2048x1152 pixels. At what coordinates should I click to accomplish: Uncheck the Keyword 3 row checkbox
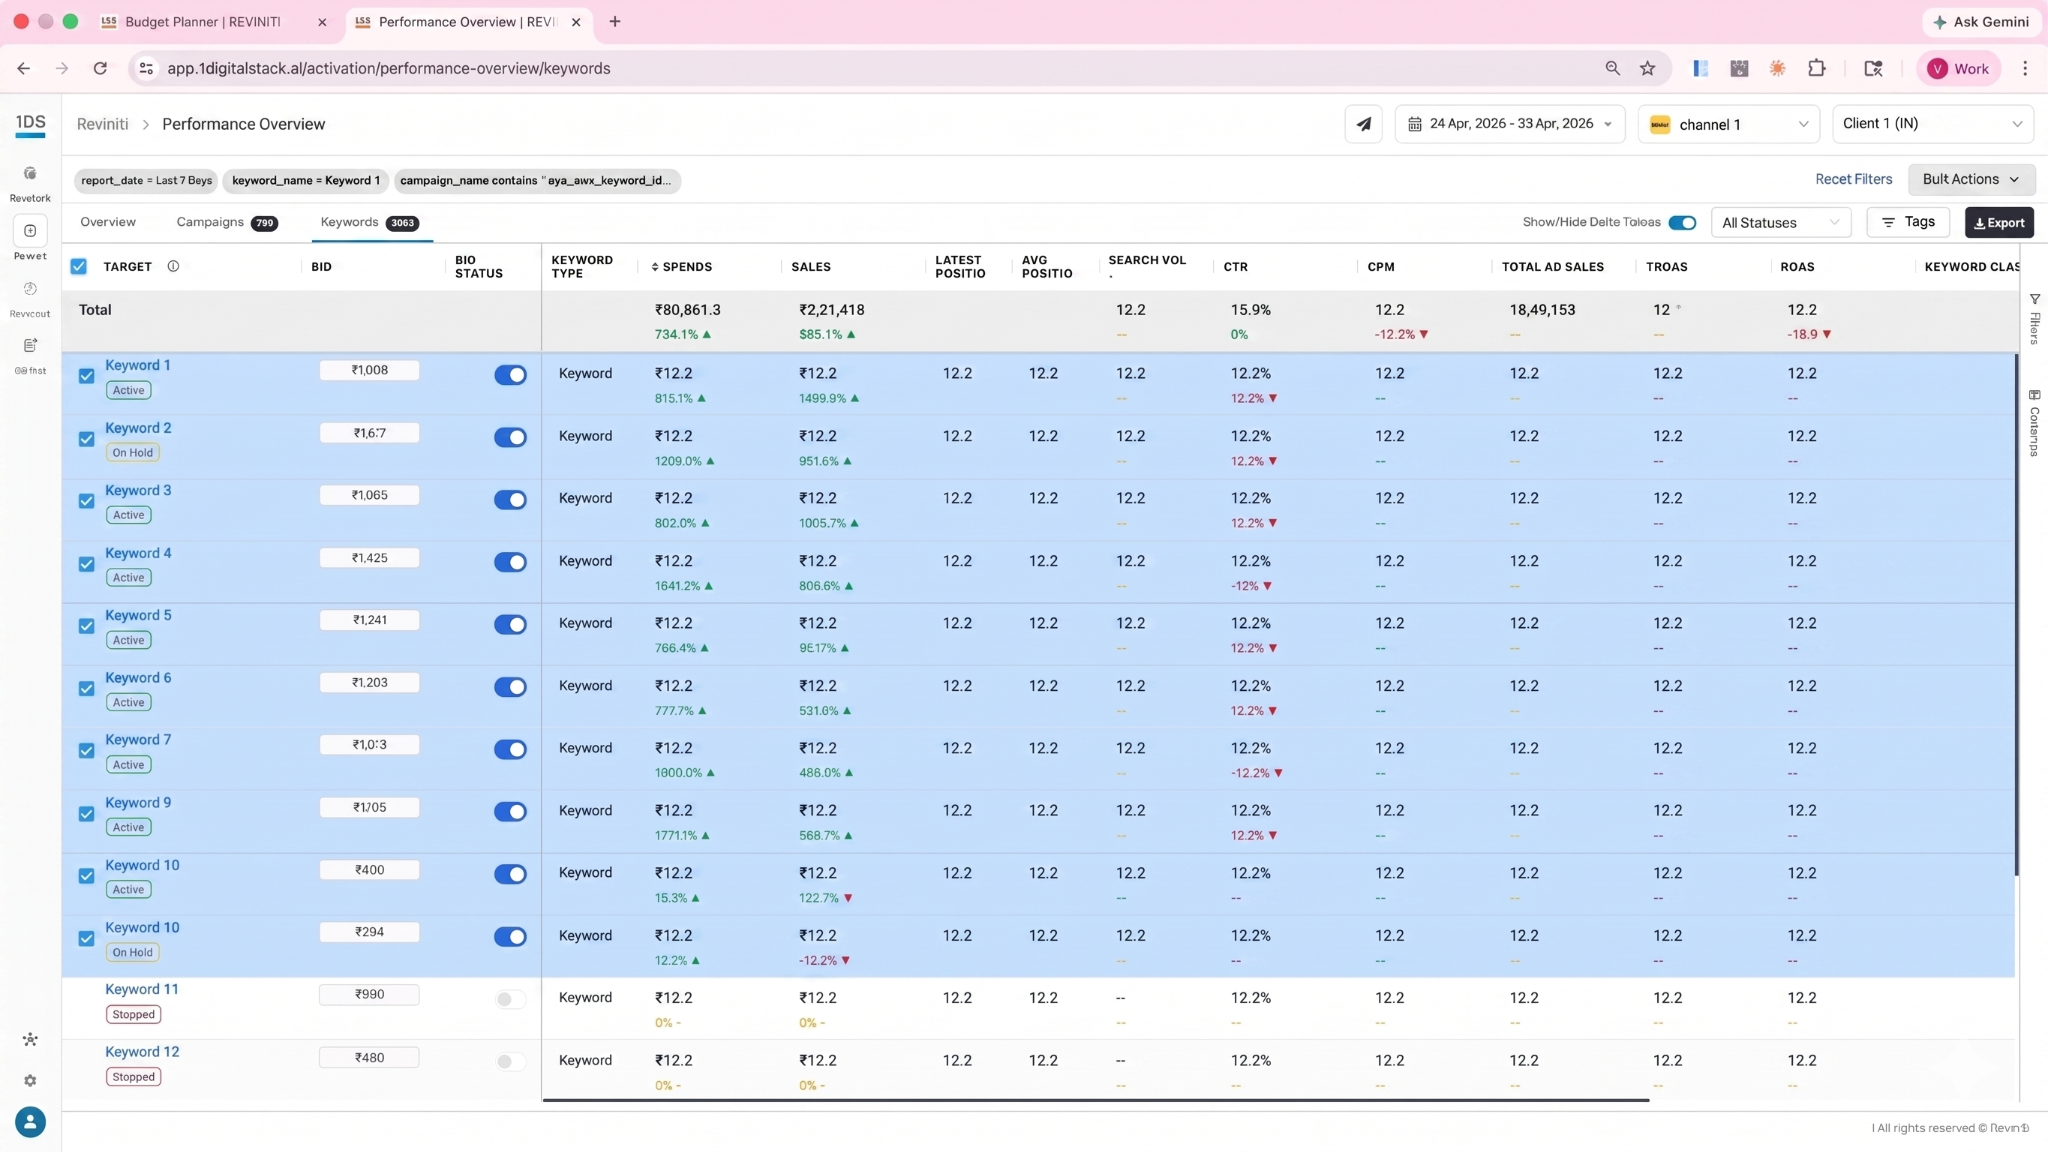point(87,501)
